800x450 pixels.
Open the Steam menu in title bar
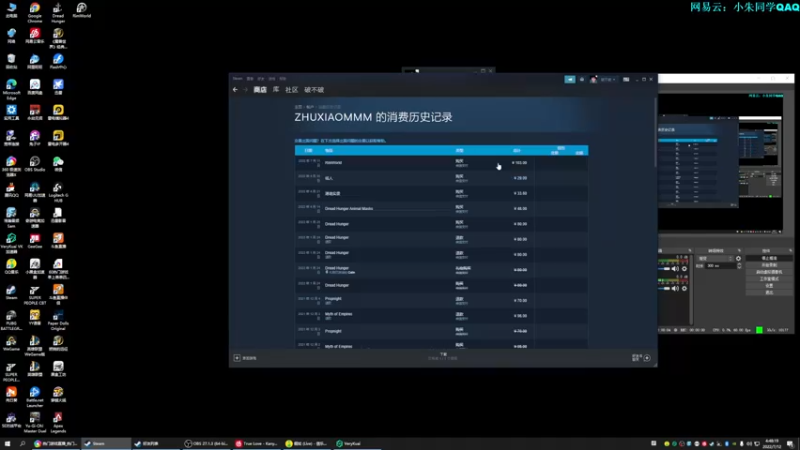[x=238, y=79]
